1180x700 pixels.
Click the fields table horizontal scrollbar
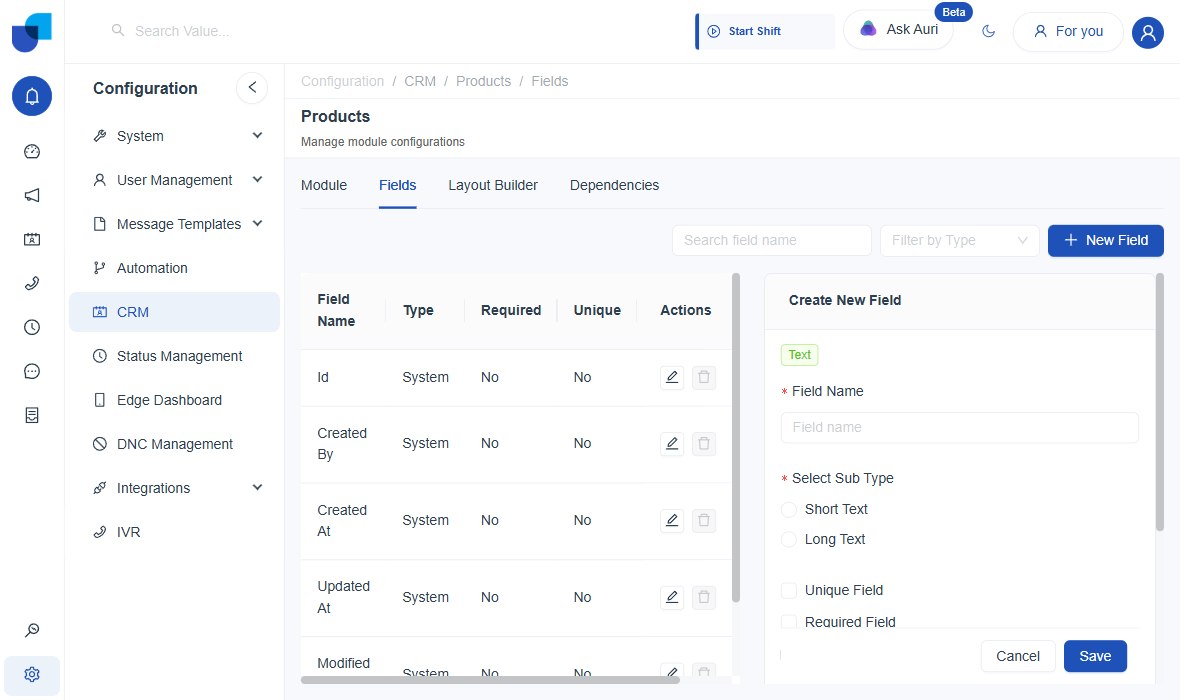click(x=490, y=680)
